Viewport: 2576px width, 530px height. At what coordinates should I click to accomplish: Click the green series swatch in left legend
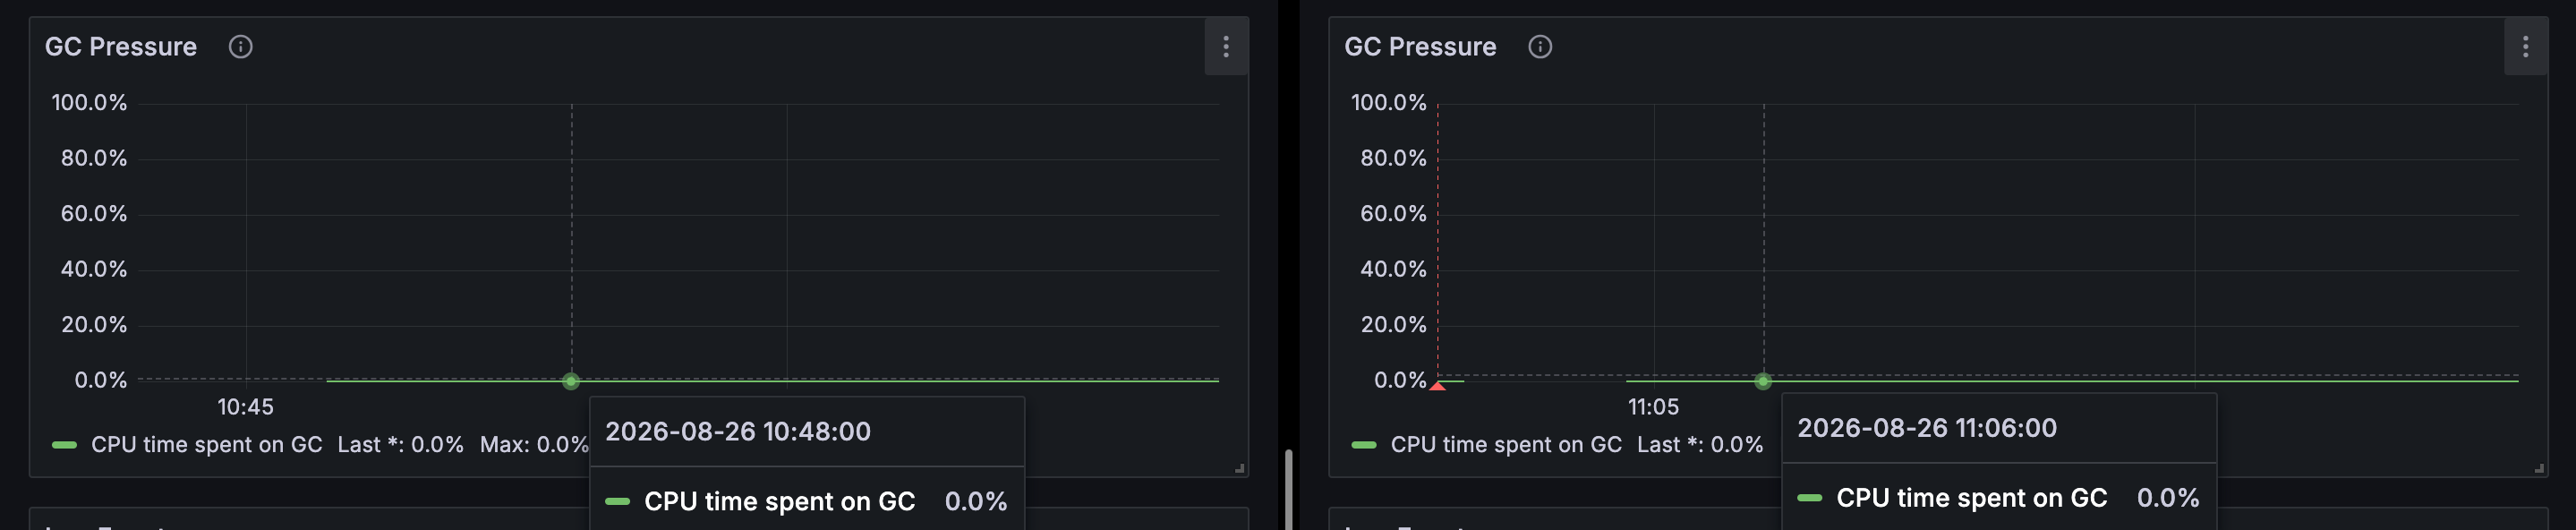pos(64,445)
